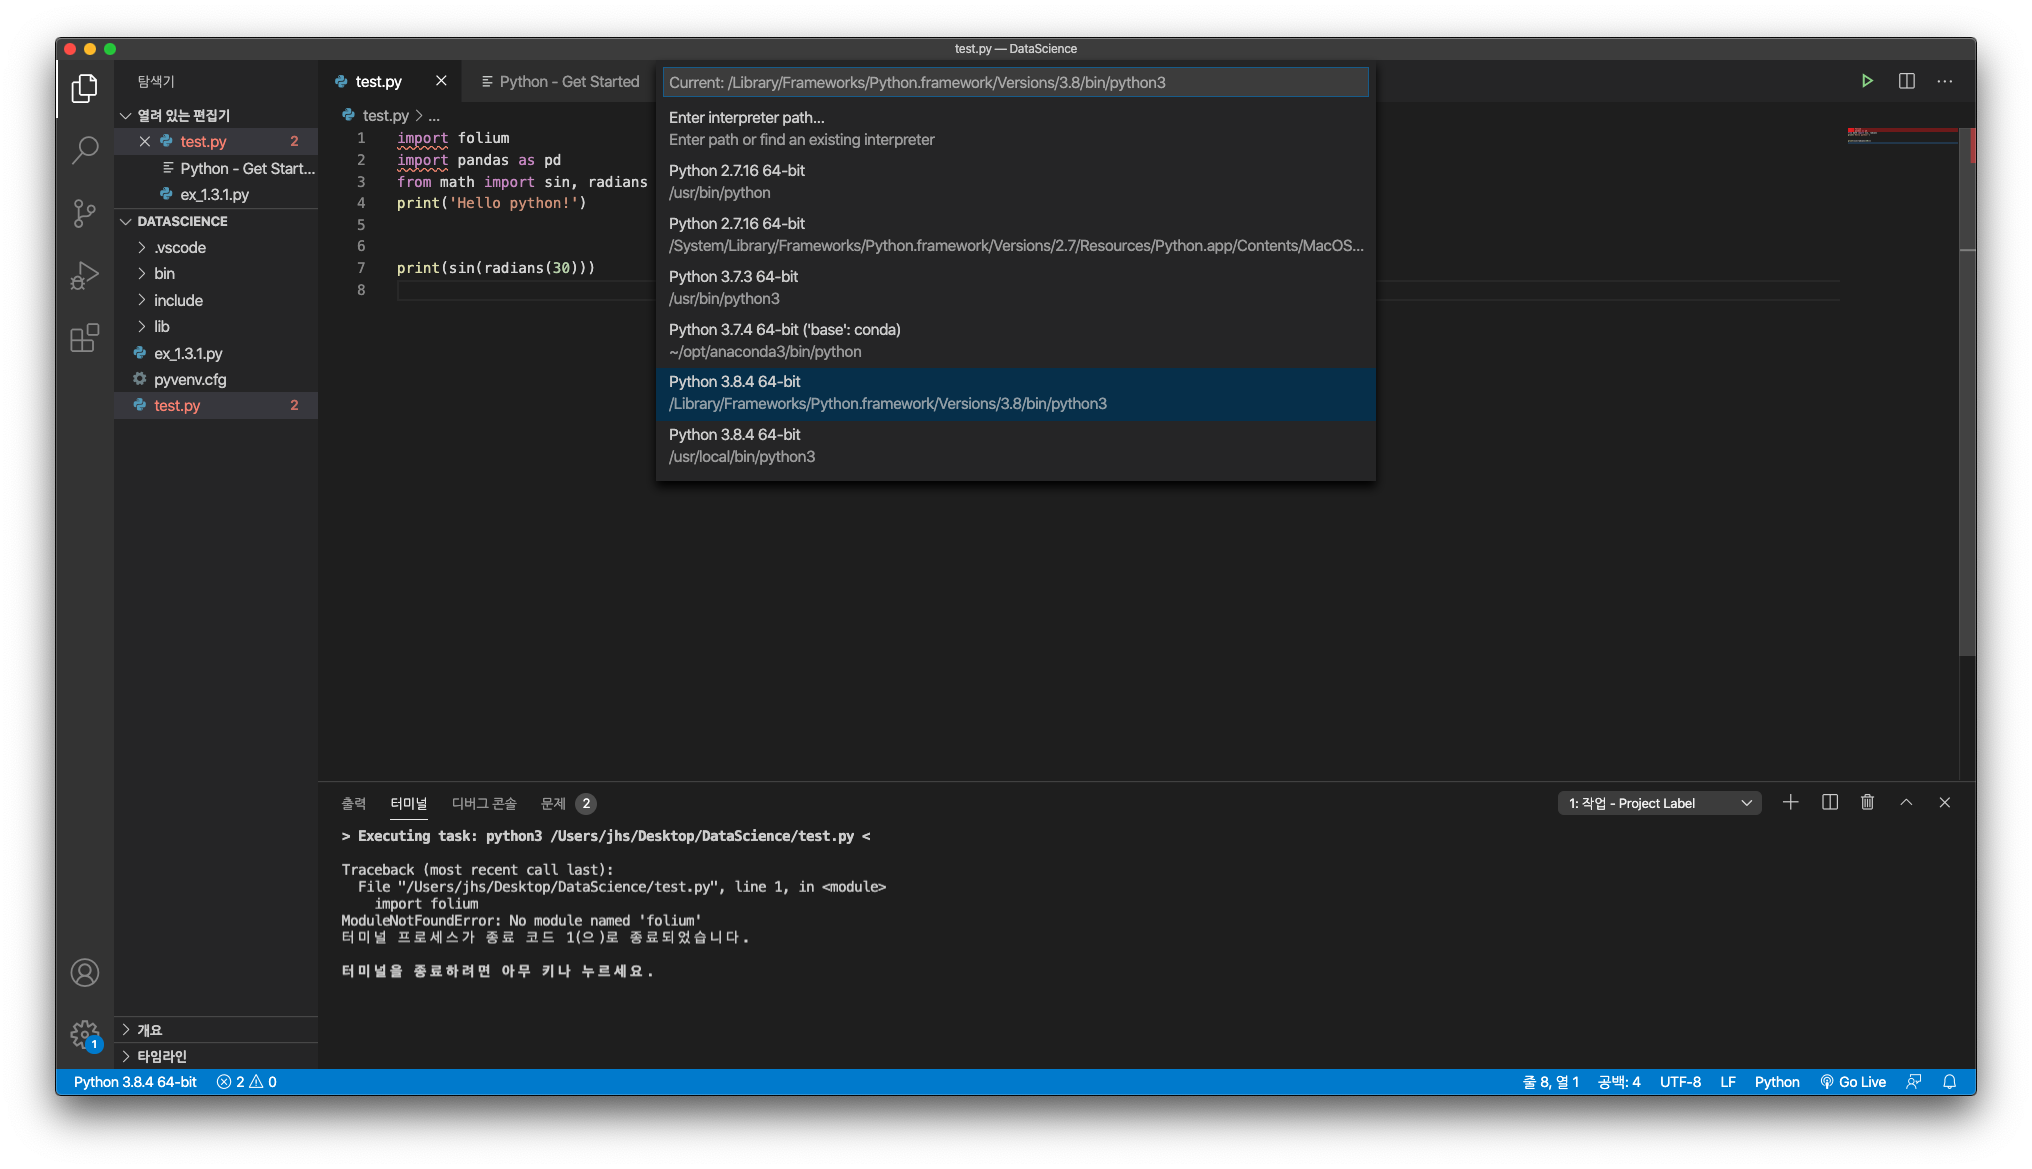
Task: Choose 'Enter interpreter path...' option
Action: click(x=1015, y=129)
